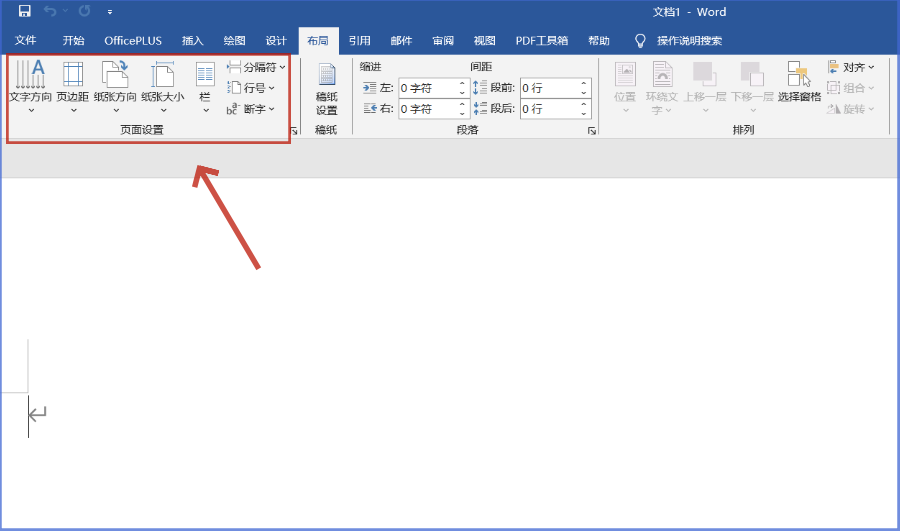Screen dimensions: 900x532
Task: Click the Undo arrow icon
Action: pyautogui.click(x=50, y=11)
